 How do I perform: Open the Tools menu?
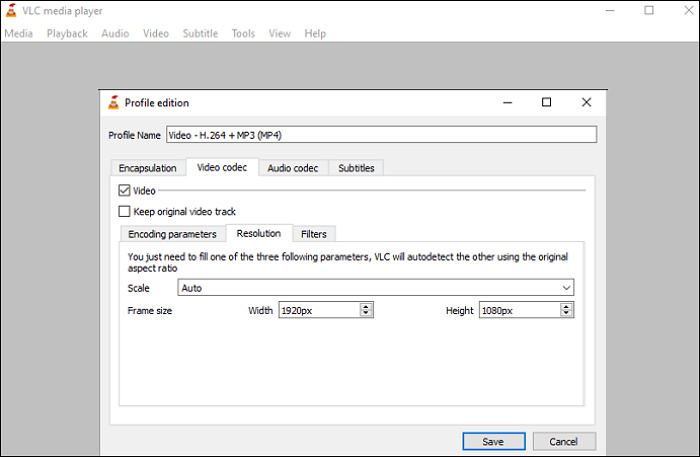point(243,33)
